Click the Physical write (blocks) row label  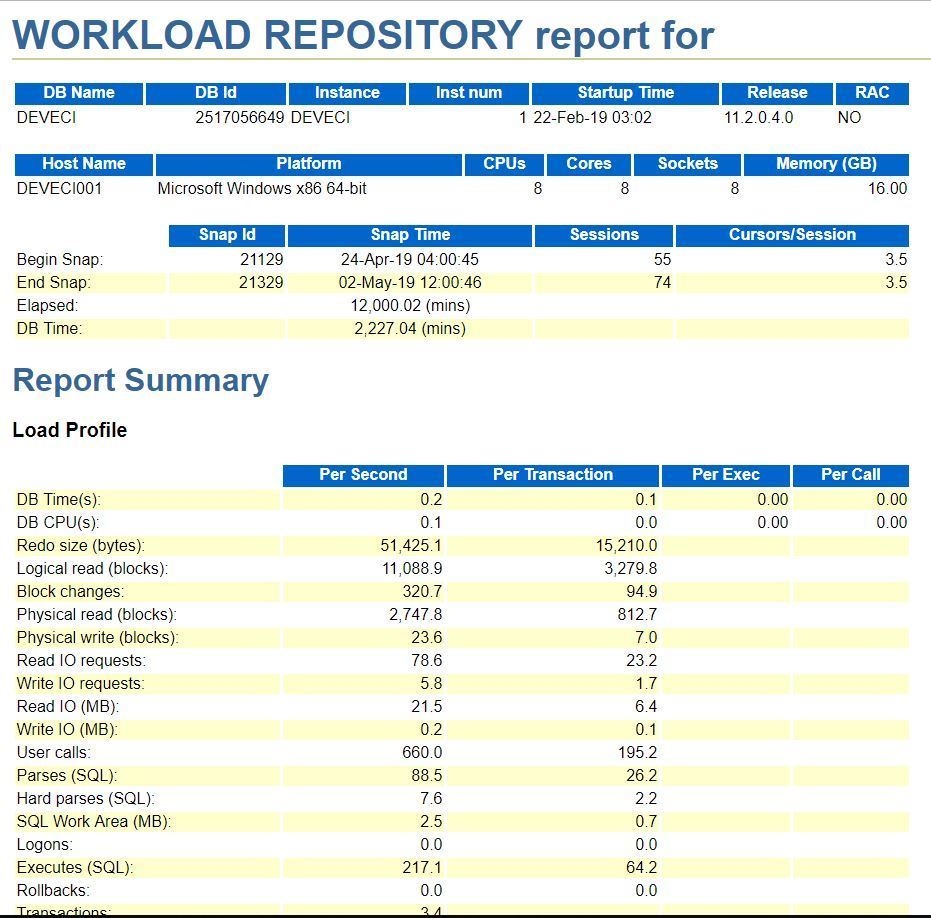click(97, 638)
